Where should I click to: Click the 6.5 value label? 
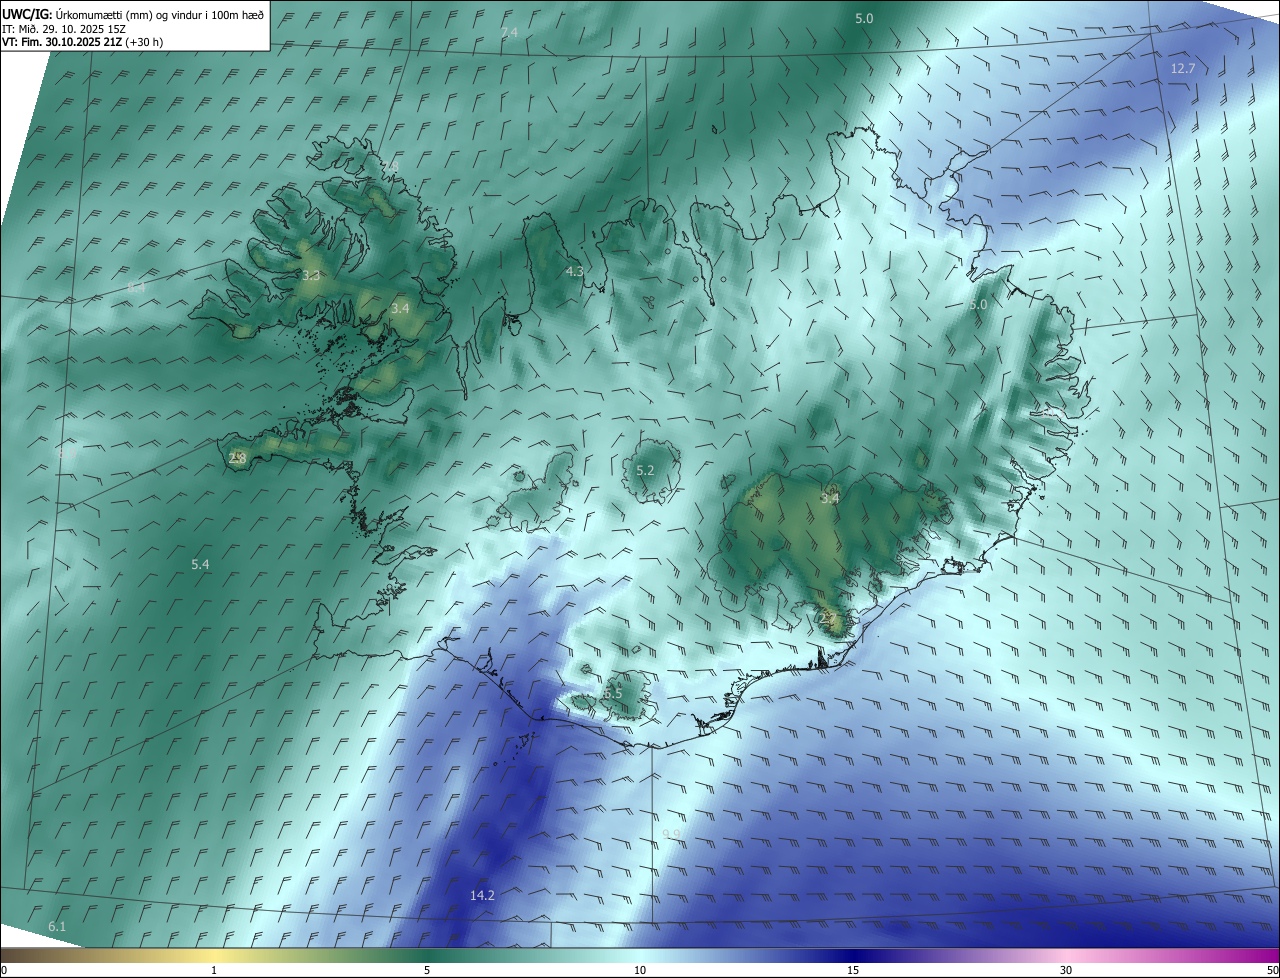(613, 693)
